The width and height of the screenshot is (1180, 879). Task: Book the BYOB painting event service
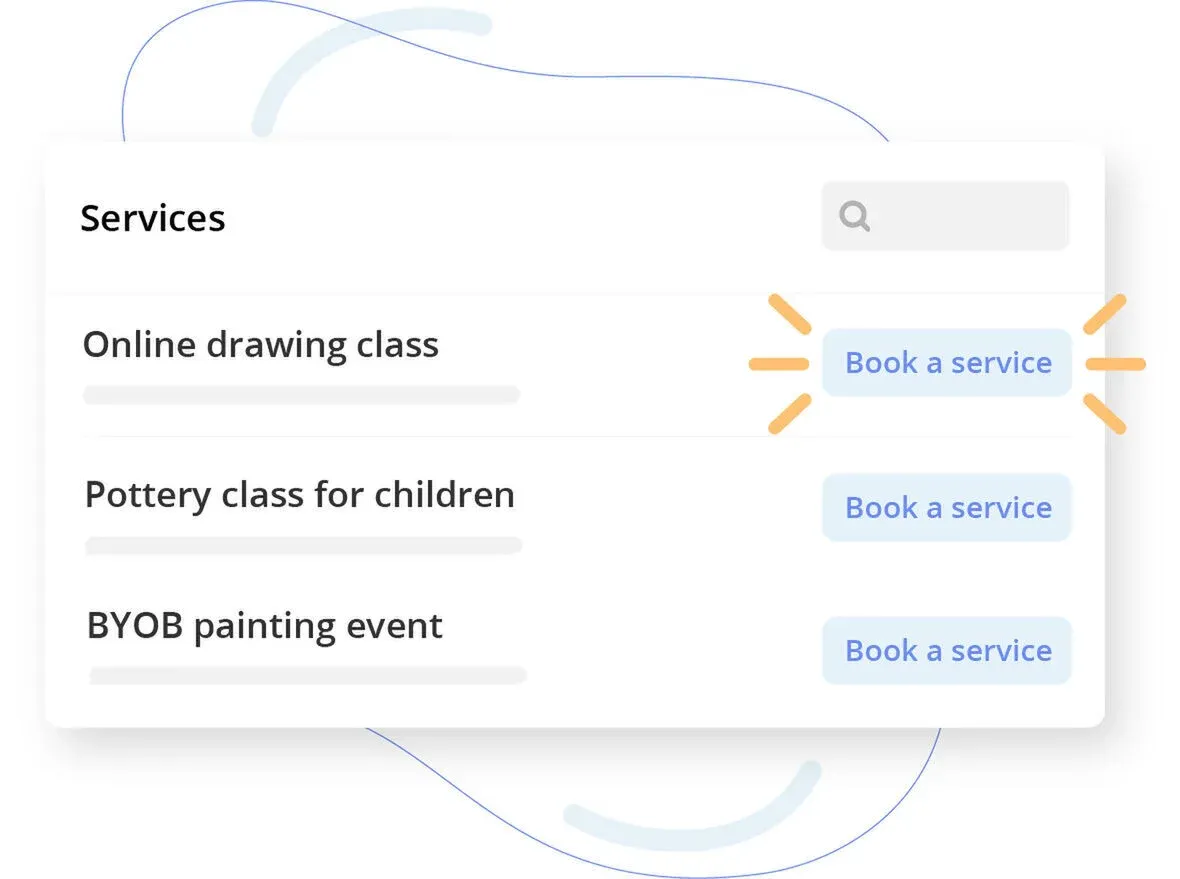(x=947, y=651)
